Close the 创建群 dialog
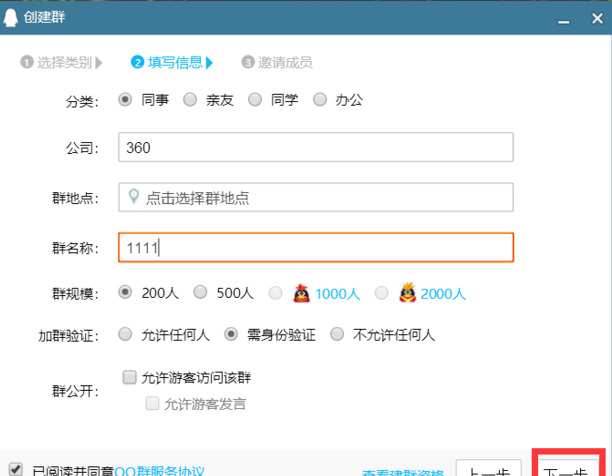Screen dimensions: 612x476 click(598, 18)
